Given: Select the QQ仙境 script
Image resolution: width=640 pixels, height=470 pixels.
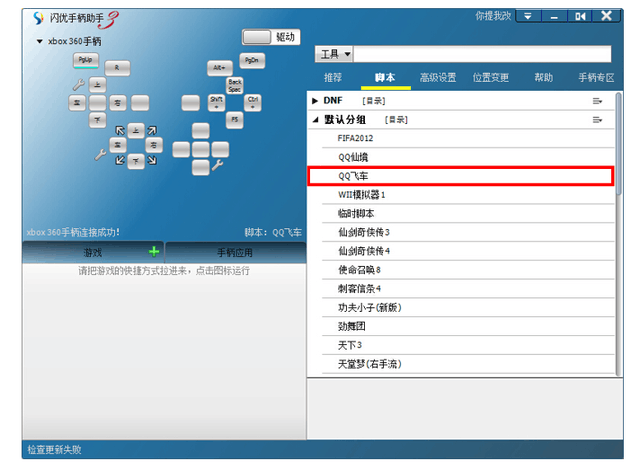Looking at the screenshot, I should click(x=468, y=157).
